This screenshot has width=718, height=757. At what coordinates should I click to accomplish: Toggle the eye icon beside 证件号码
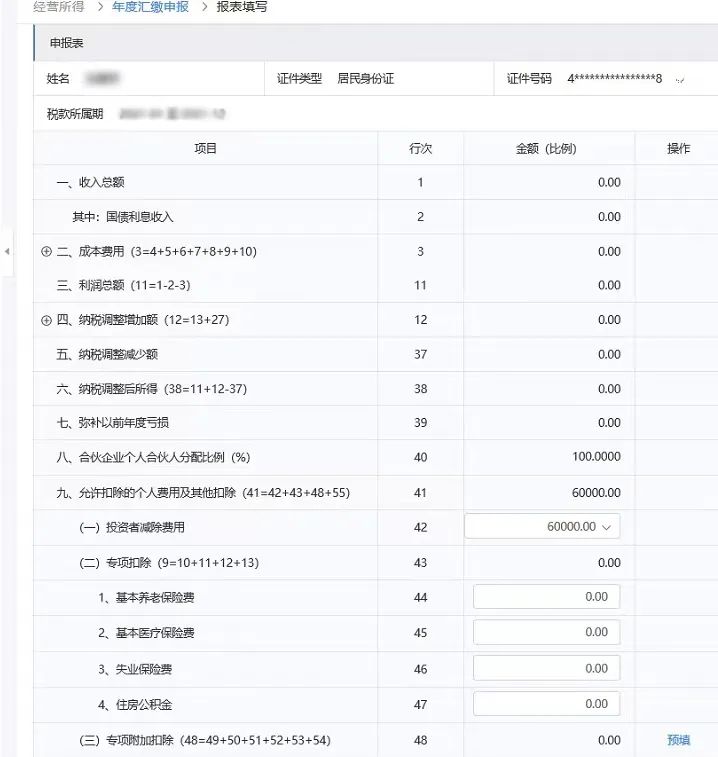[680, 80]
